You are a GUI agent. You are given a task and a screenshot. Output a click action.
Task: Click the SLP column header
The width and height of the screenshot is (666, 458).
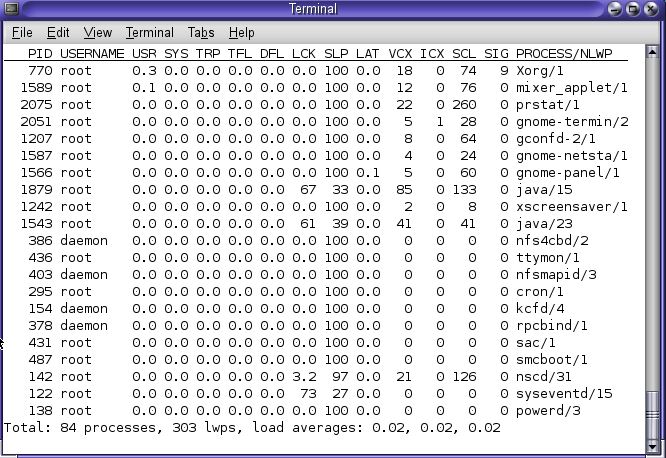pyautogui.click(x=336, y=54)
